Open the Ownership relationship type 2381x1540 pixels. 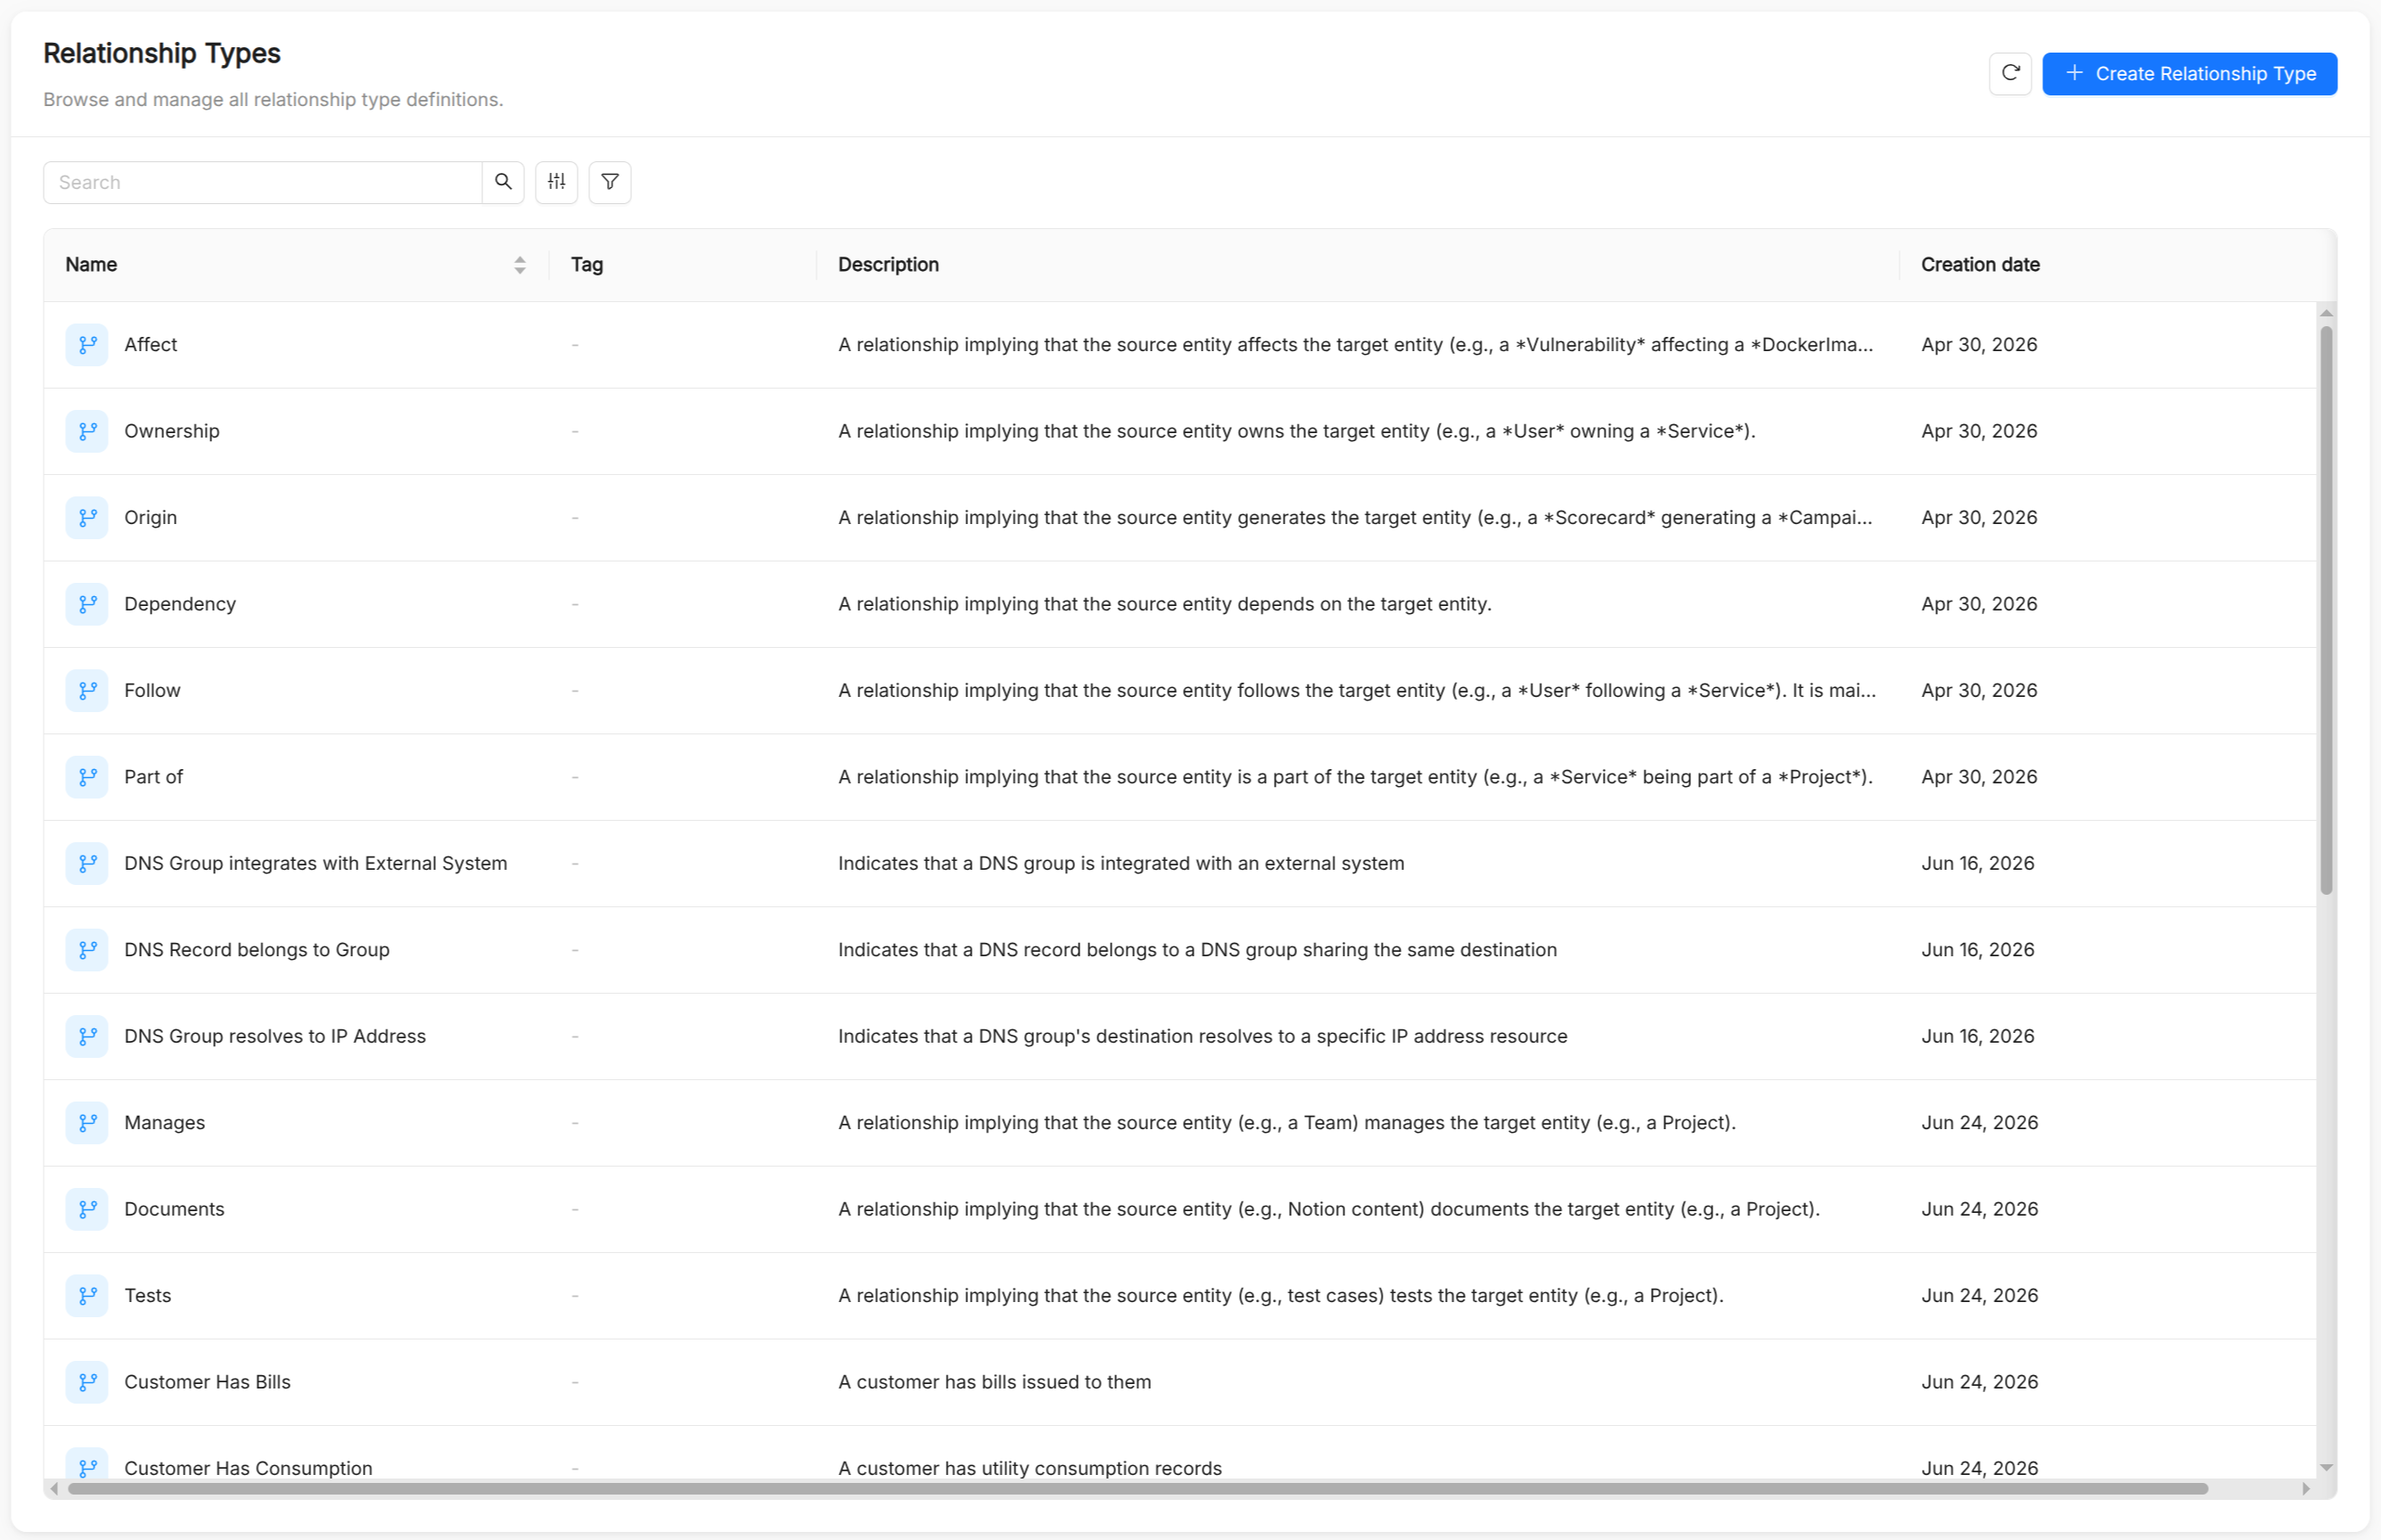tap(172, 431)
